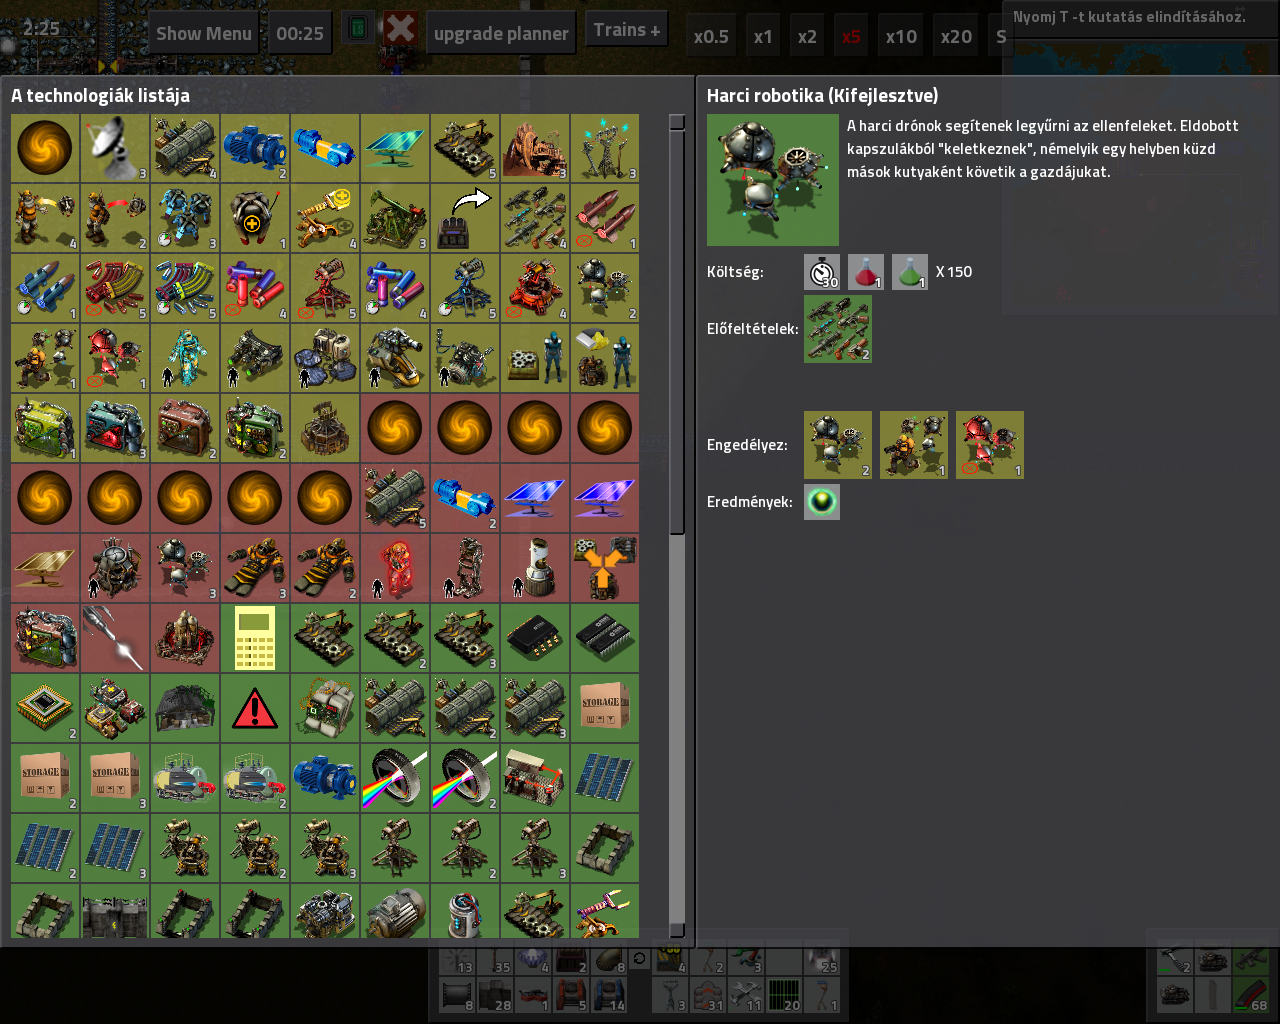Select the white curved arrow technology
This screenshot has height=1024, width=1280.
click(x=465, y=218)
